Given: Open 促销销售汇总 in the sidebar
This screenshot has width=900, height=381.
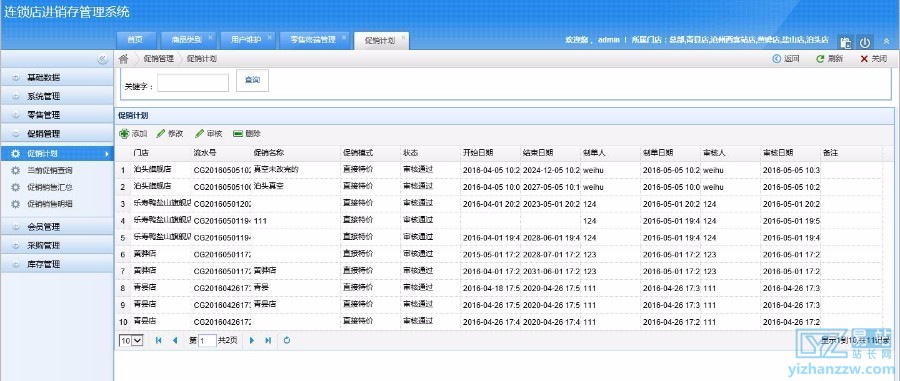Looking at the screenshot, I should coord(50,187).
